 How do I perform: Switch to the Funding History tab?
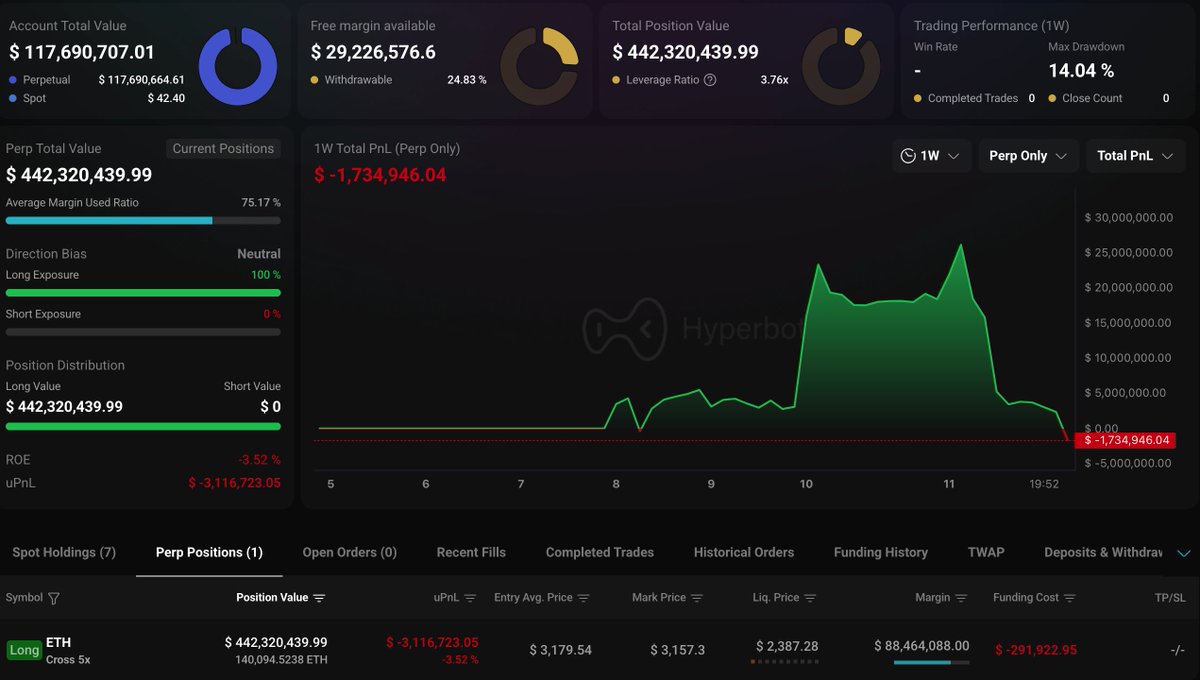(x=880, y=552)
